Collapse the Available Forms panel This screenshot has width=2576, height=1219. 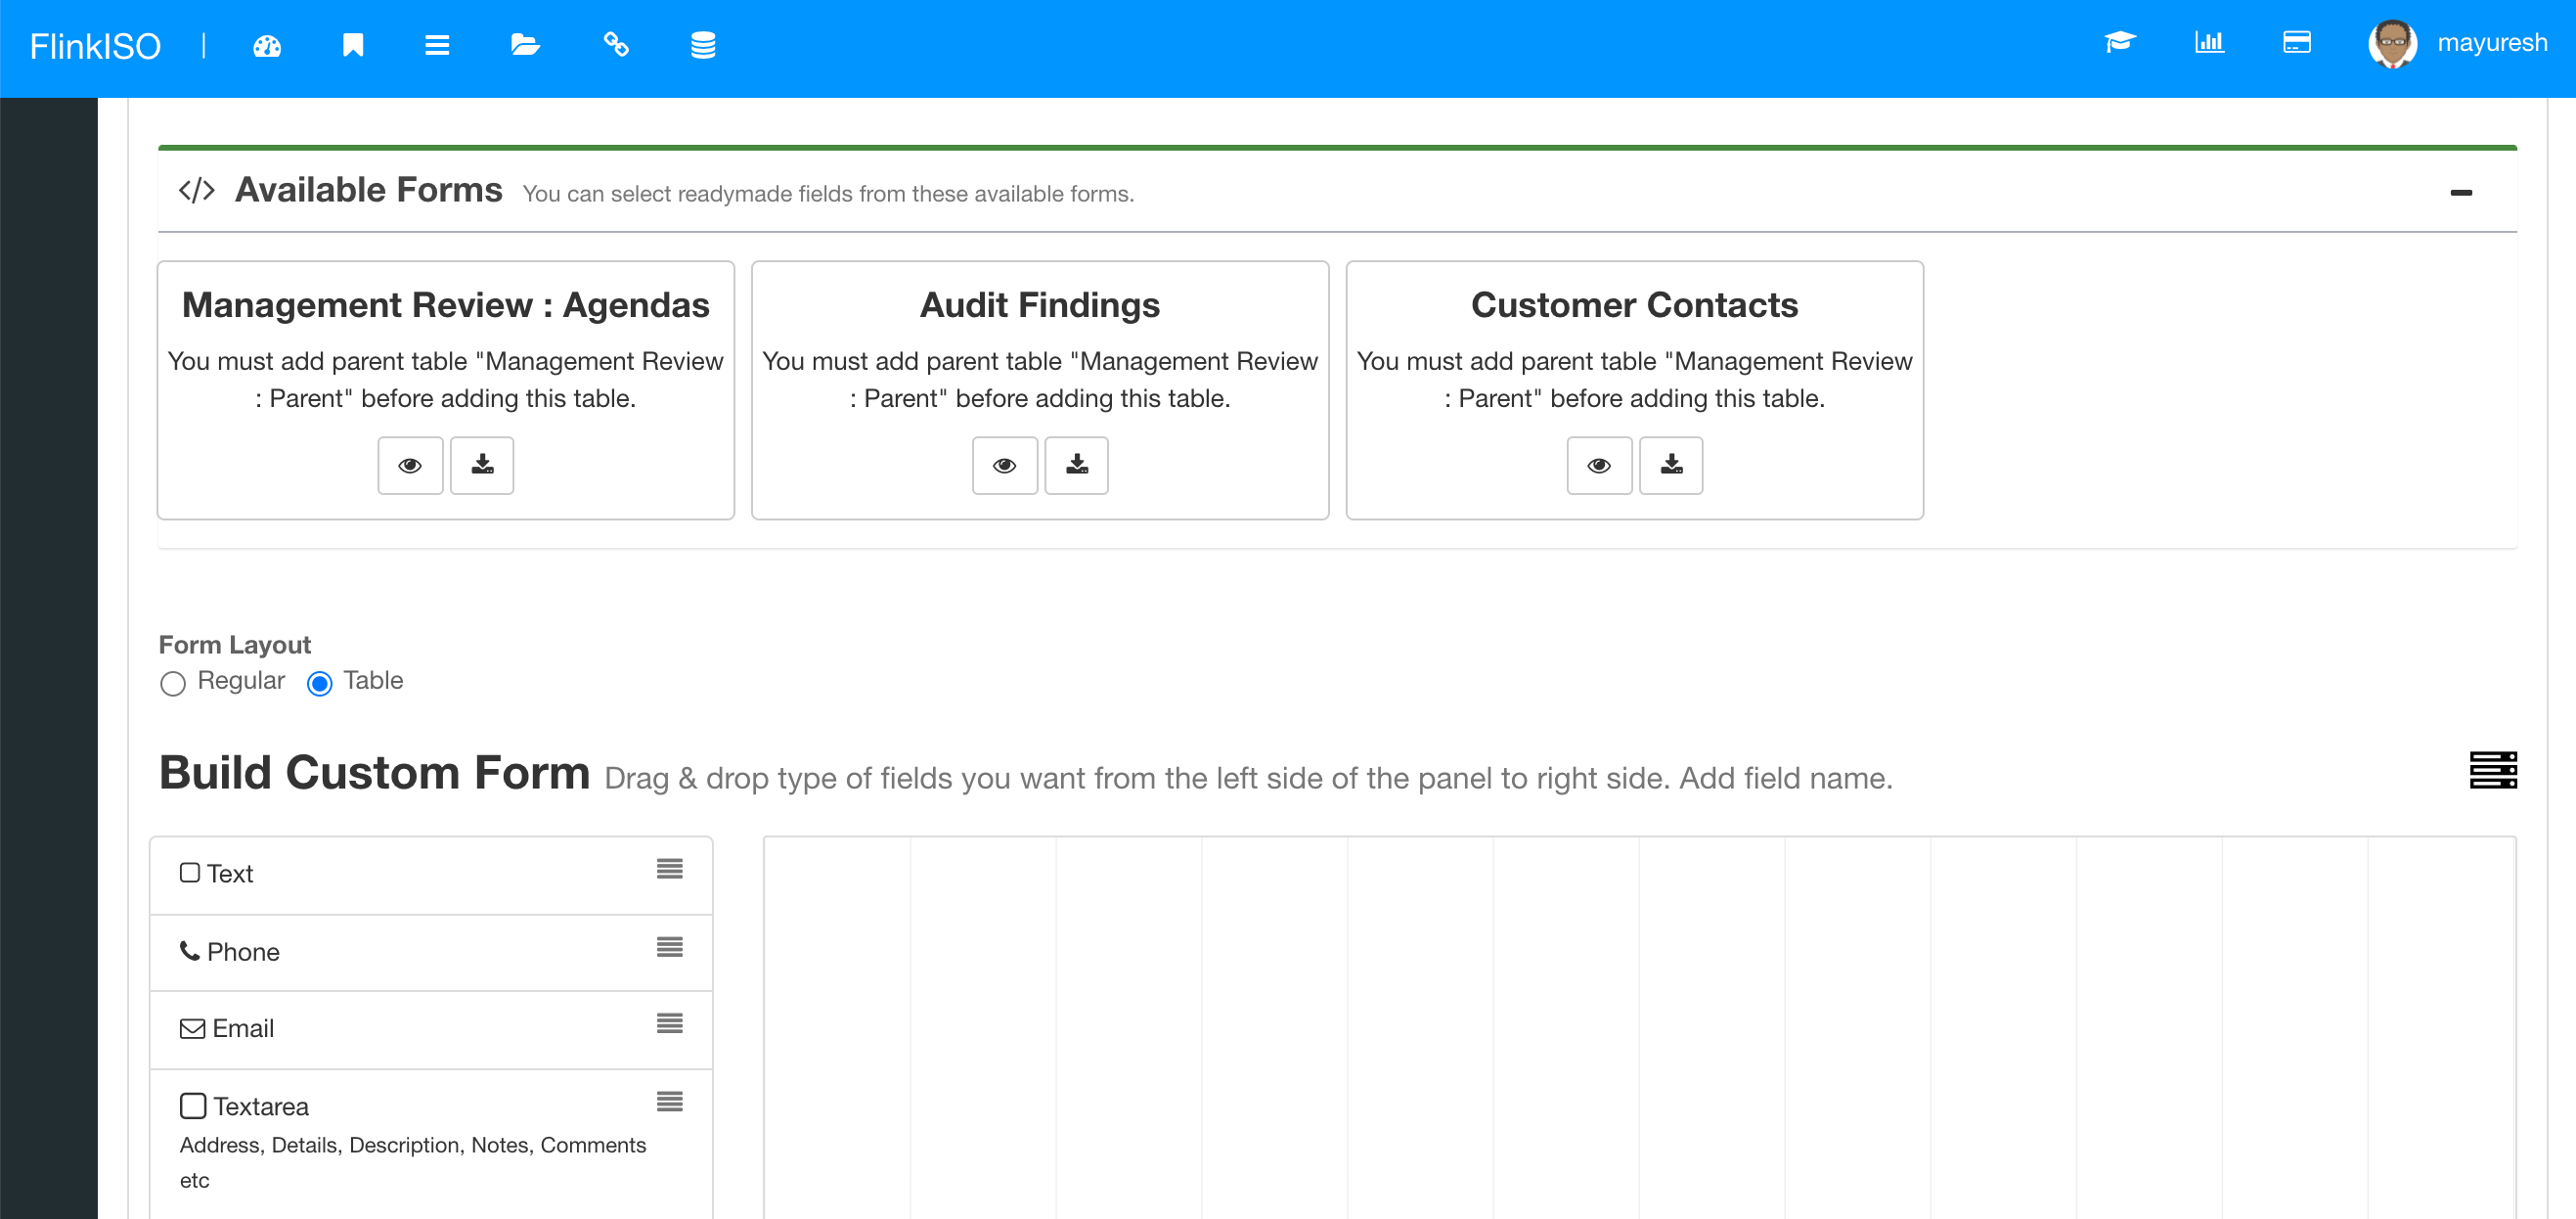2461,192
